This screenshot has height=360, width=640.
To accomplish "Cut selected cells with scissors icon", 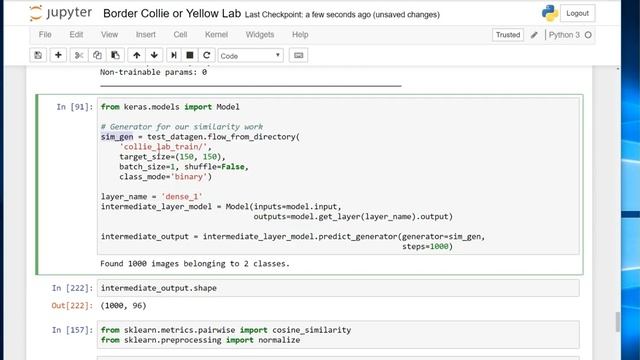I will [x=79, y=55].
